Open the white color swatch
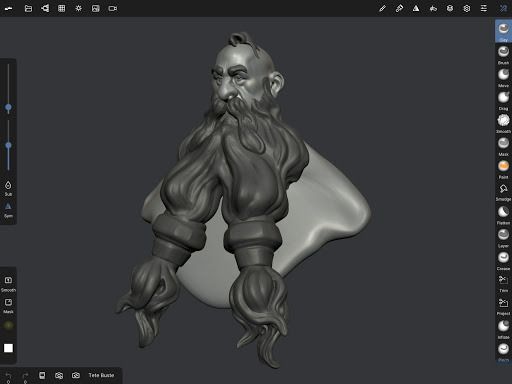 tap(8, 348)
